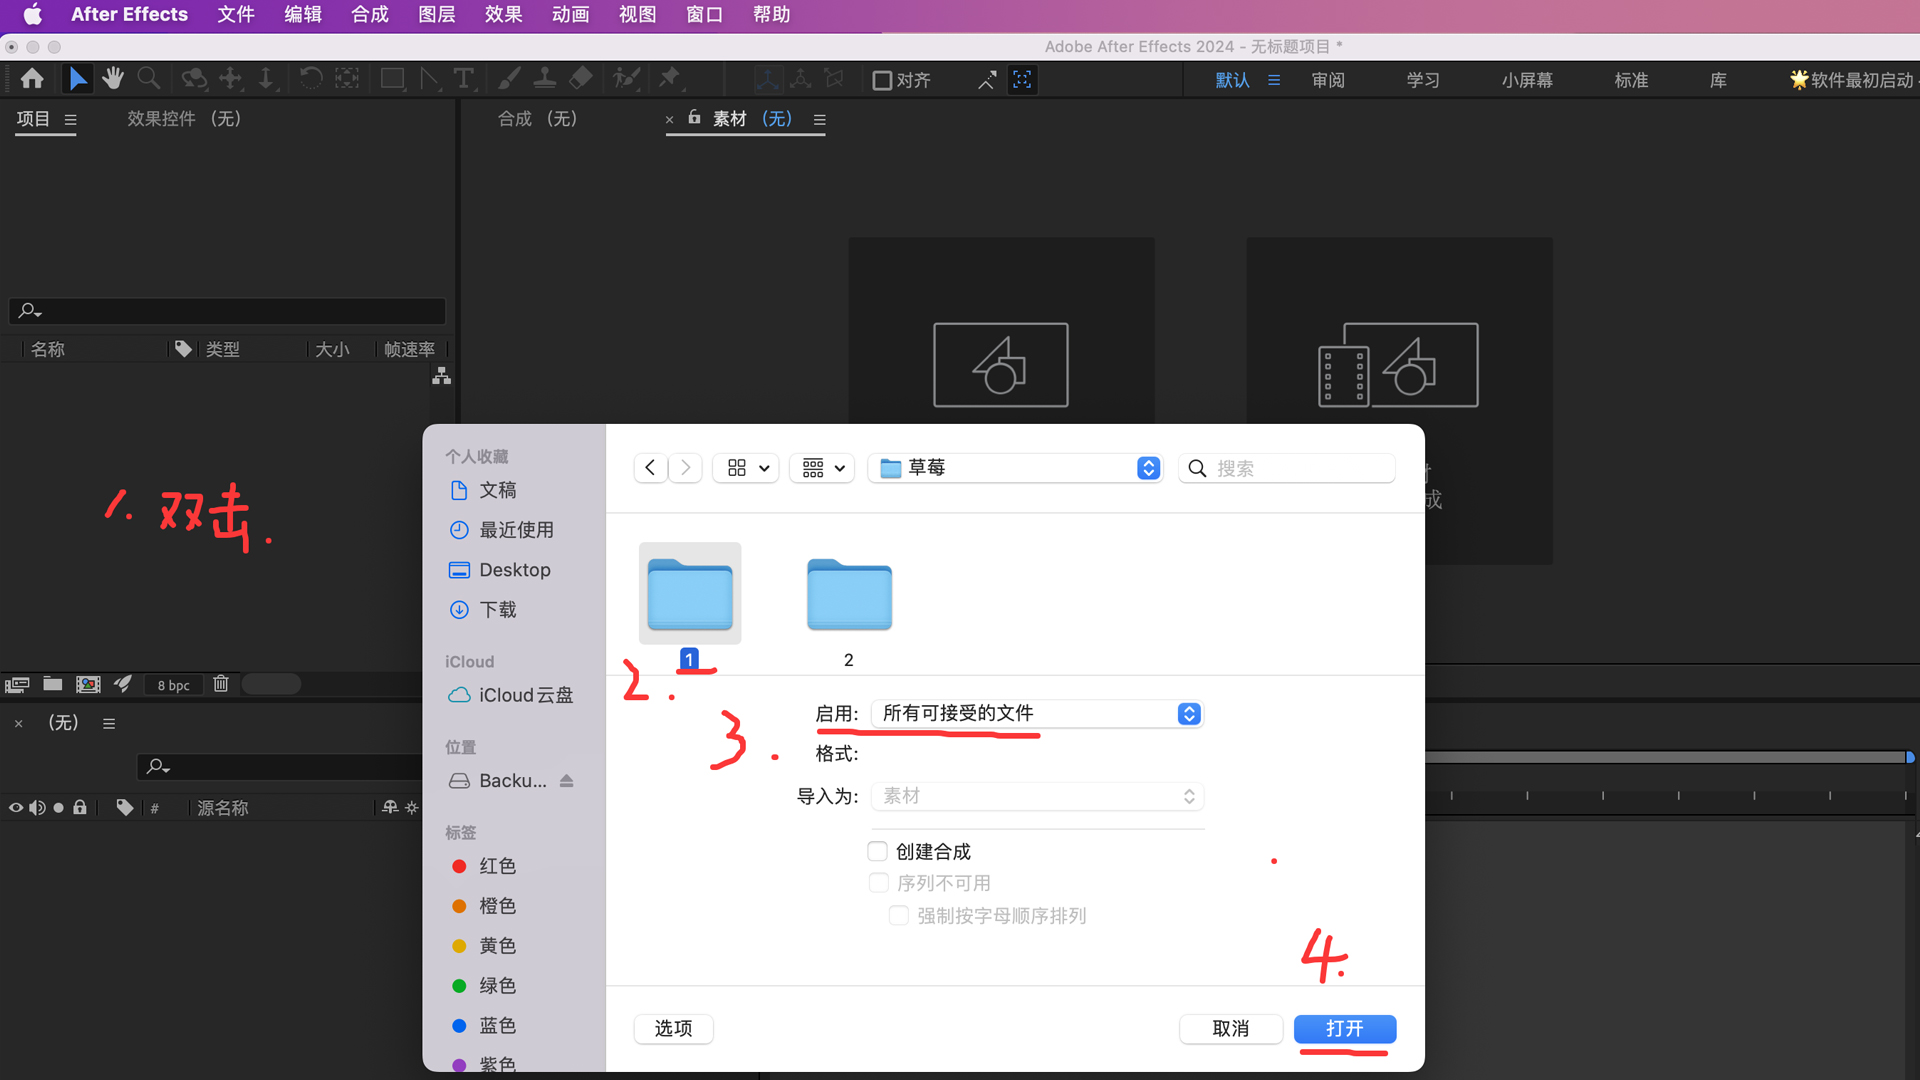
Task: Click the trash can delete icon
Action: 221,684
